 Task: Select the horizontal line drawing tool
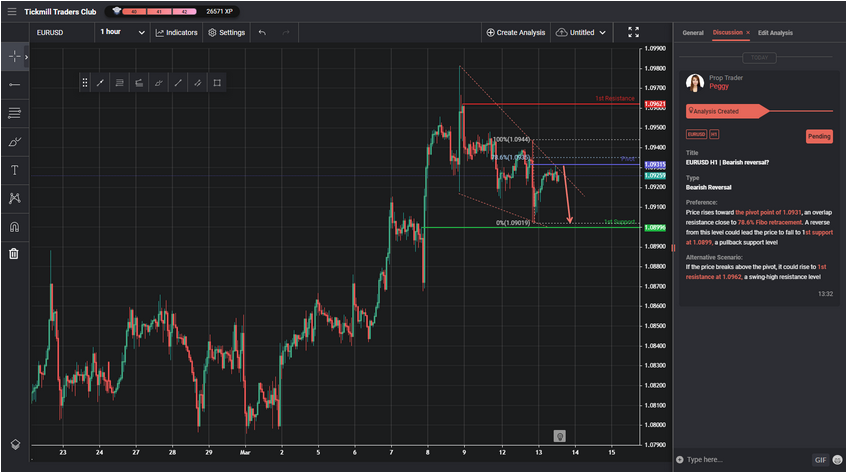click(15, 85)
